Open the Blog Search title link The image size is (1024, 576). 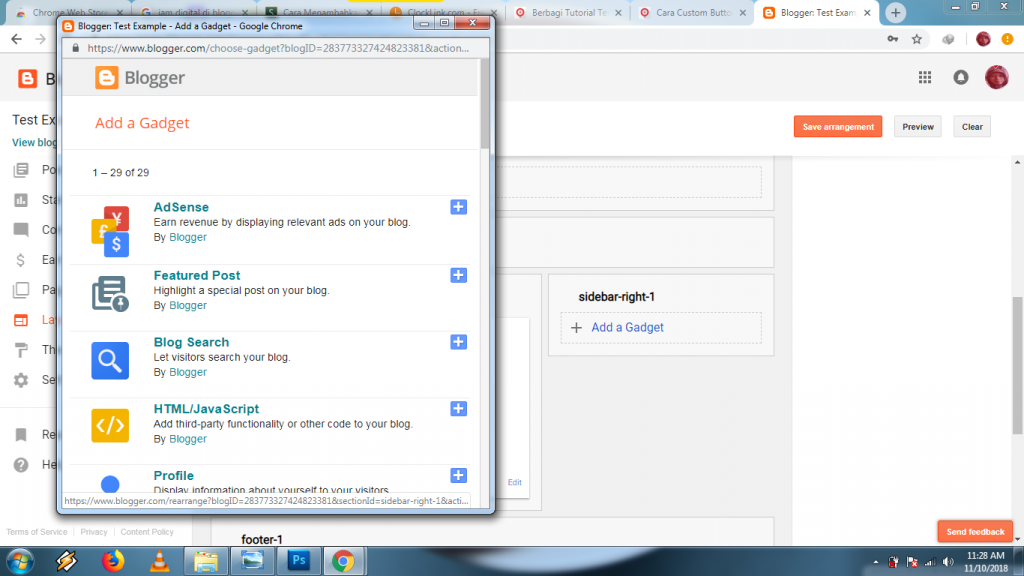tap(191, 342)
